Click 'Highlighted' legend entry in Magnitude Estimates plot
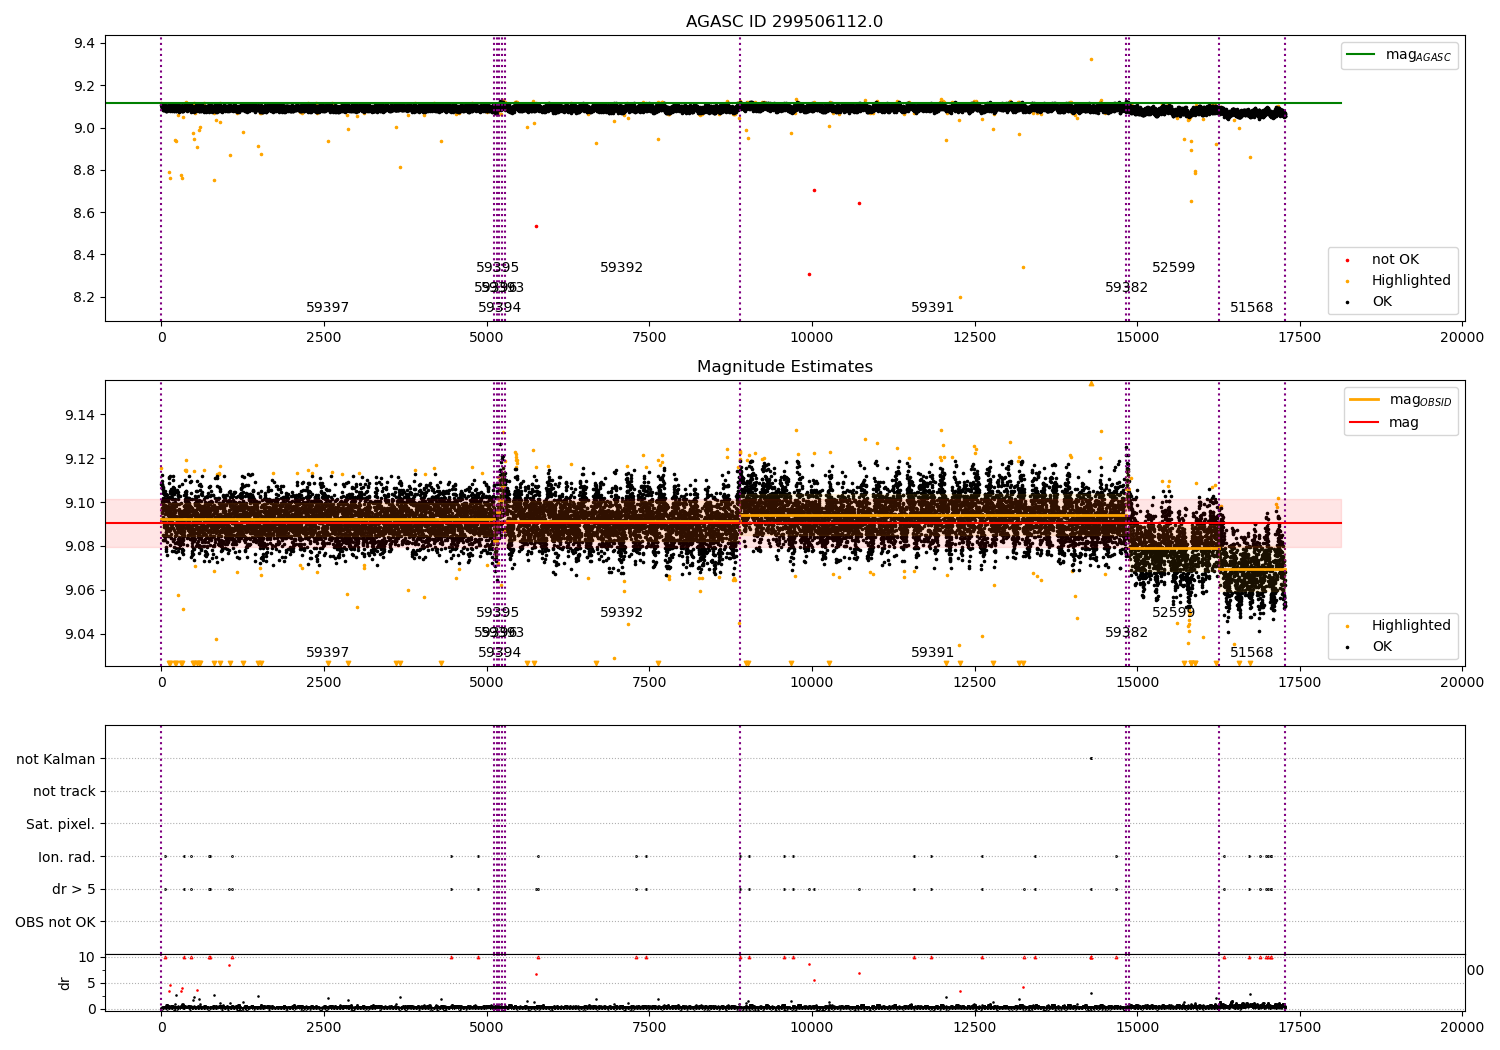Viewport: 1500px width, 1050px height. [x=1399, y=626]
